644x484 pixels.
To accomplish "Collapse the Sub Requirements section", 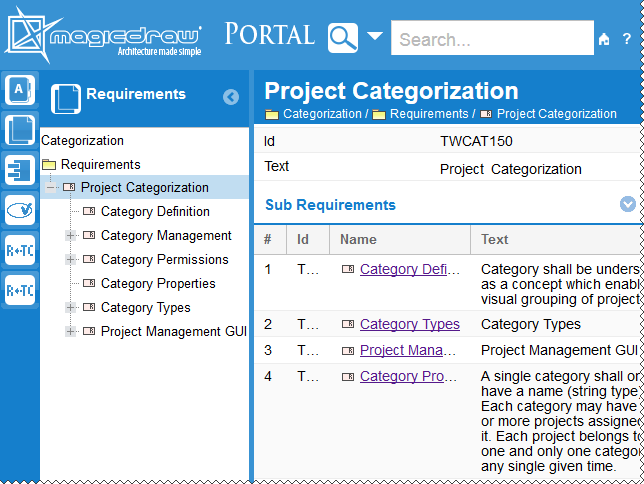I will [628, 204].
